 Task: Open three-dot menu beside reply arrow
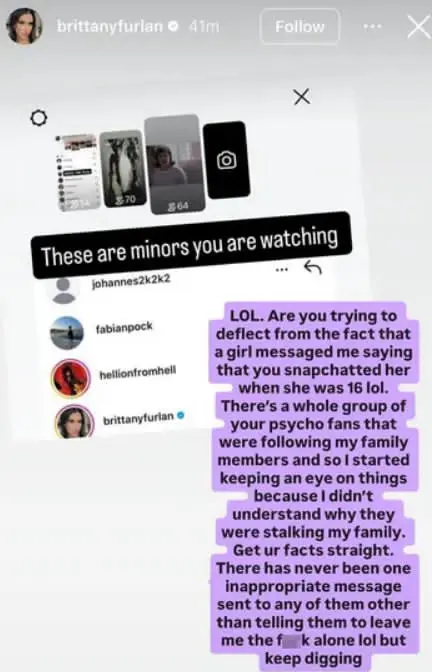(x=282, y=270)
